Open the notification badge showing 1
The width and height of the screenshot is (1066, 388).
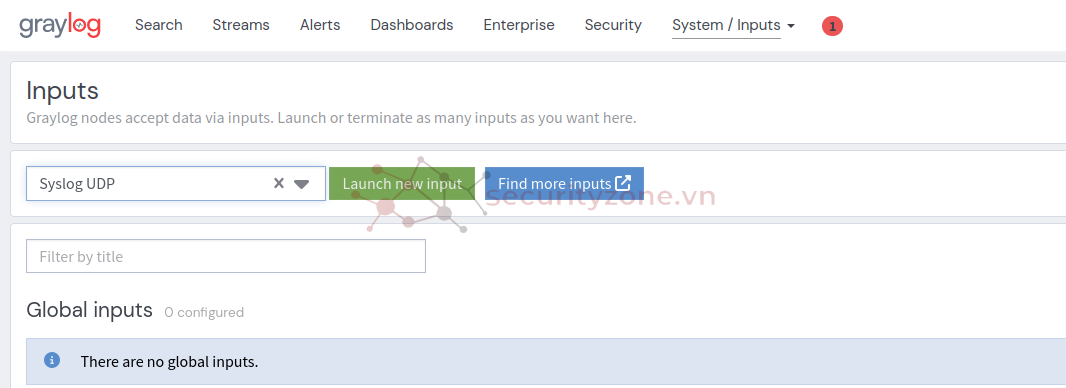point(832,27)
